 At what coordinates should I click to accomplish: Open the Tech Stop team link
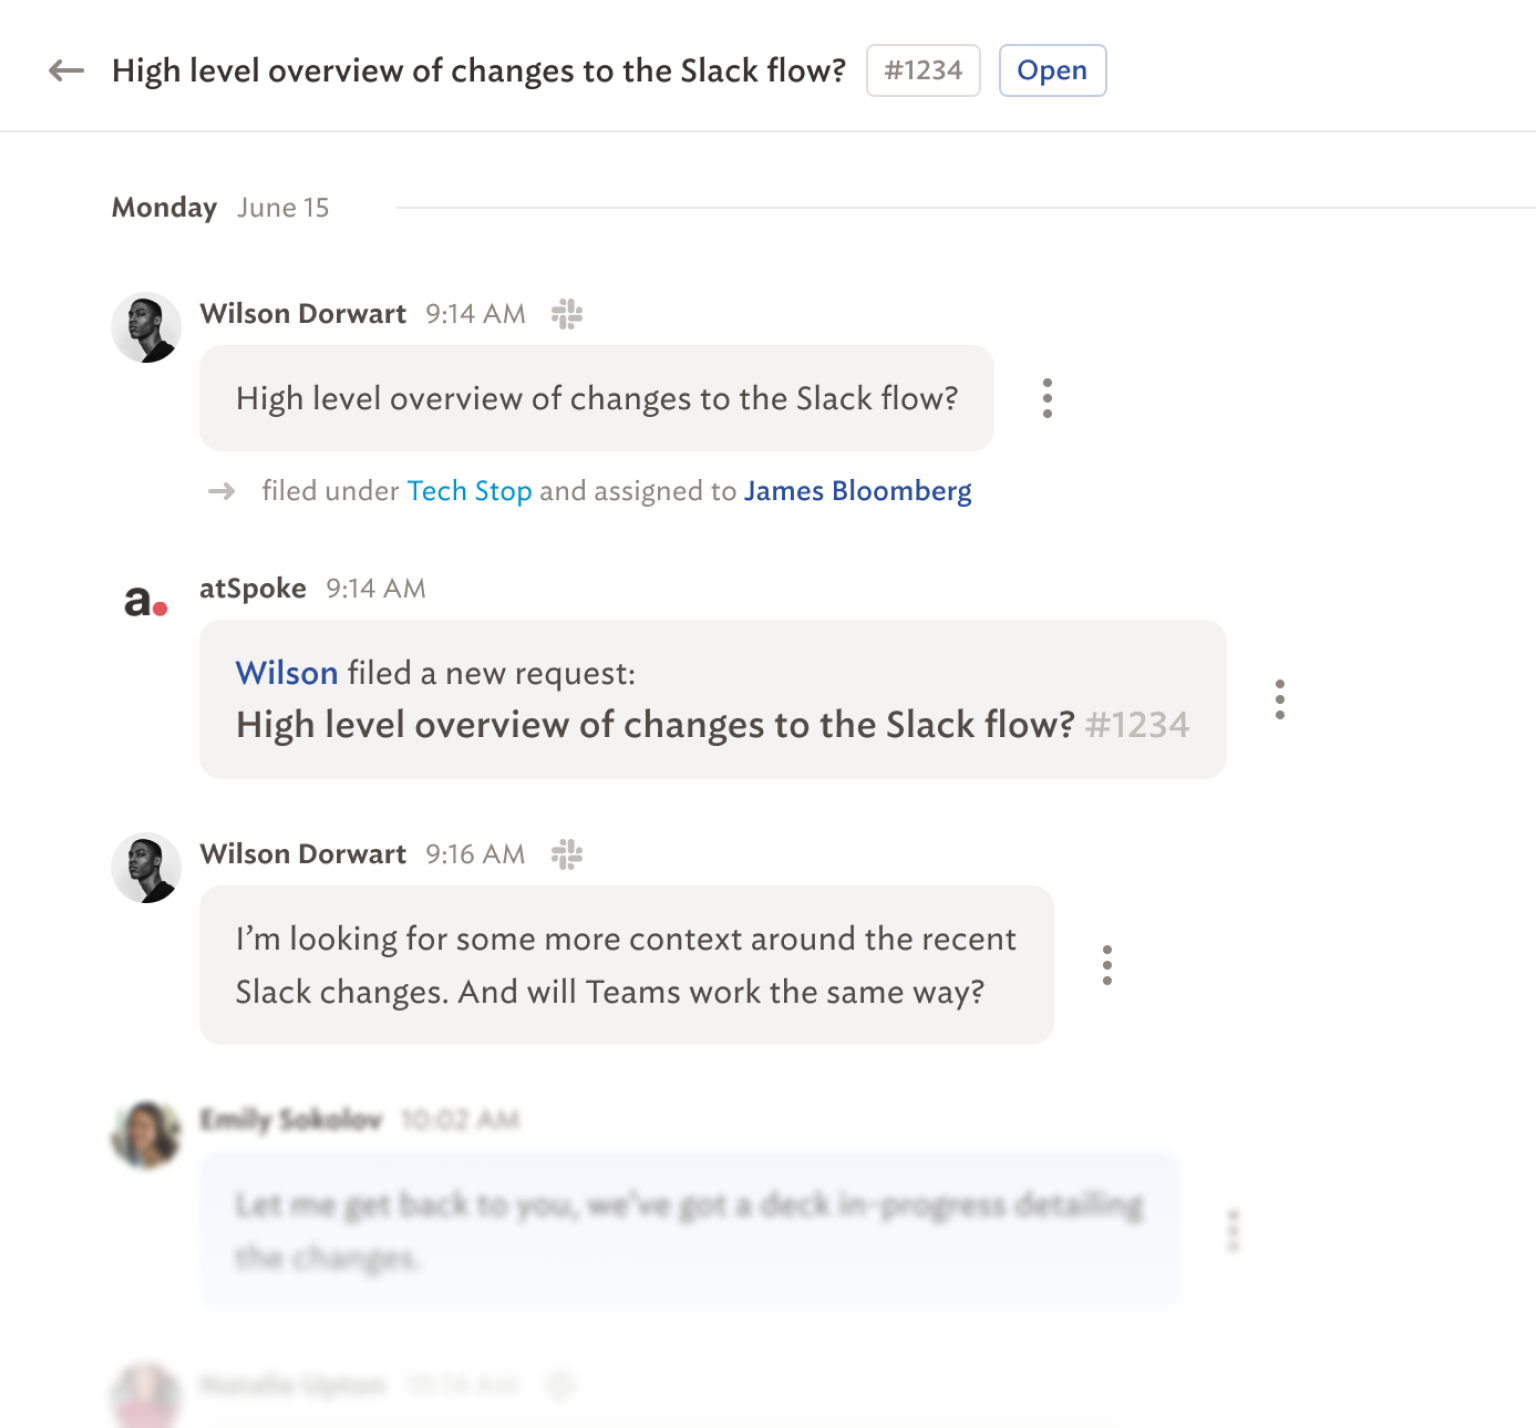469,491
